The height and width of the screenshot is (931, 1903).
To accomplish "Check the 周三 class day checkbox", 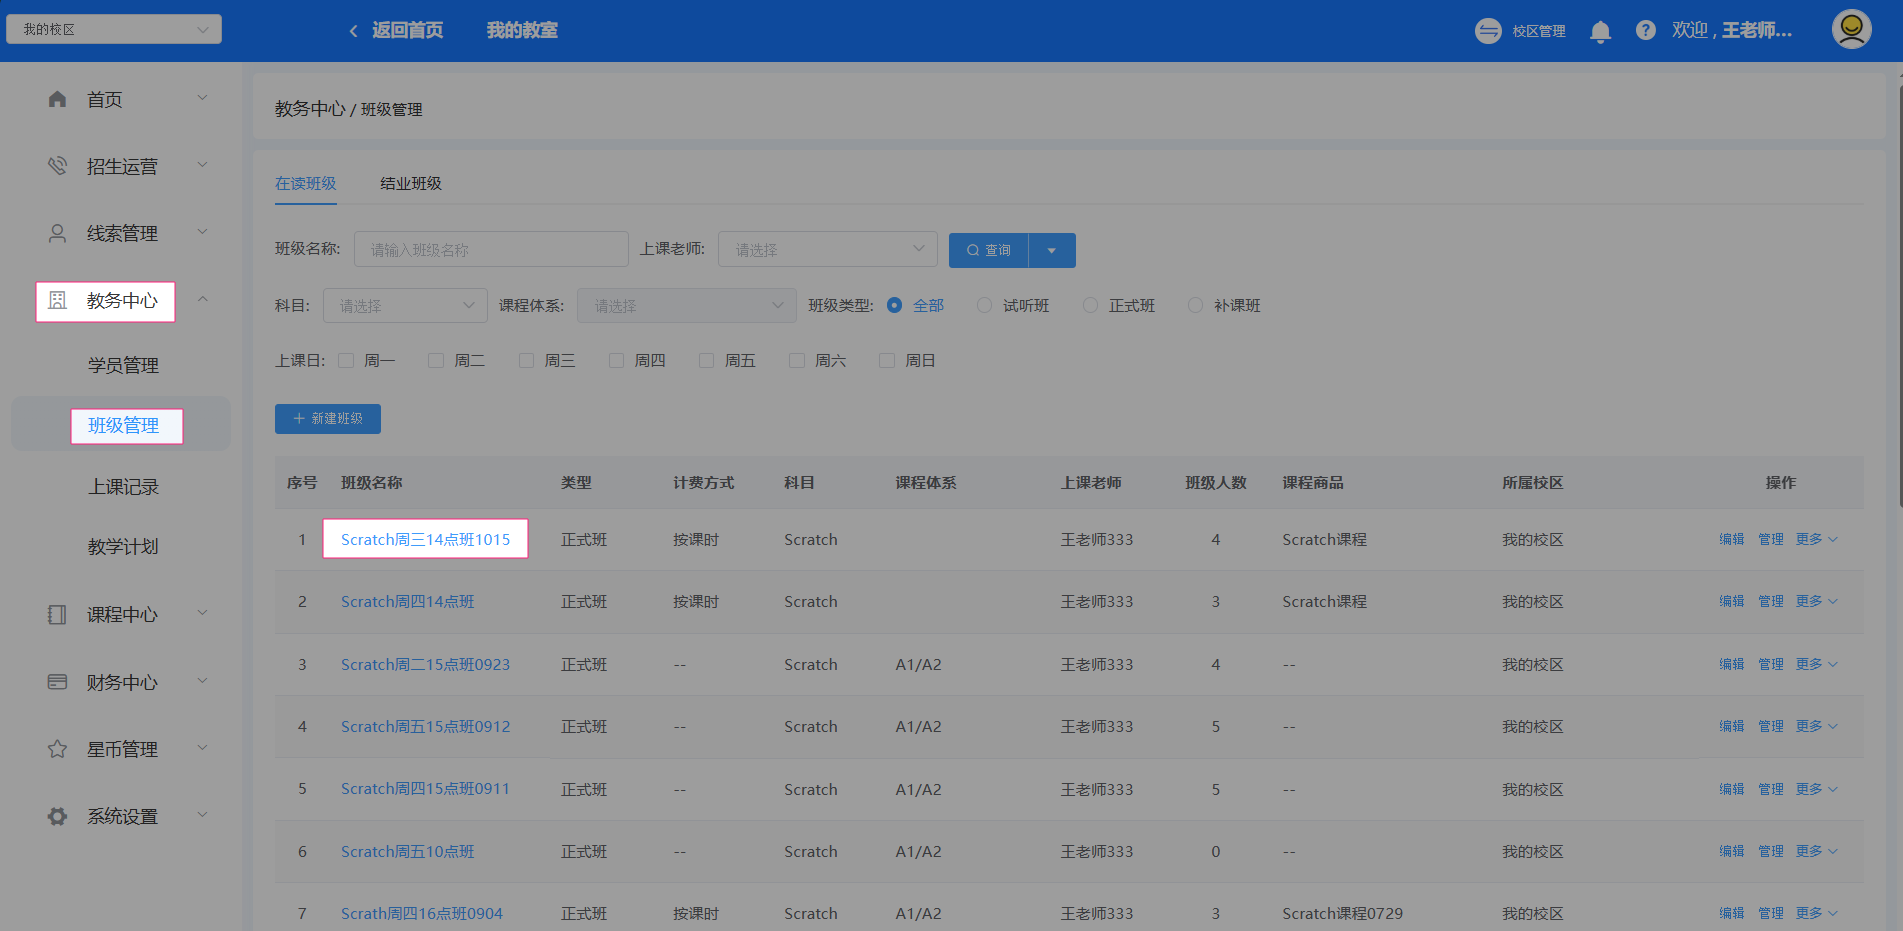I will (526, 361).
